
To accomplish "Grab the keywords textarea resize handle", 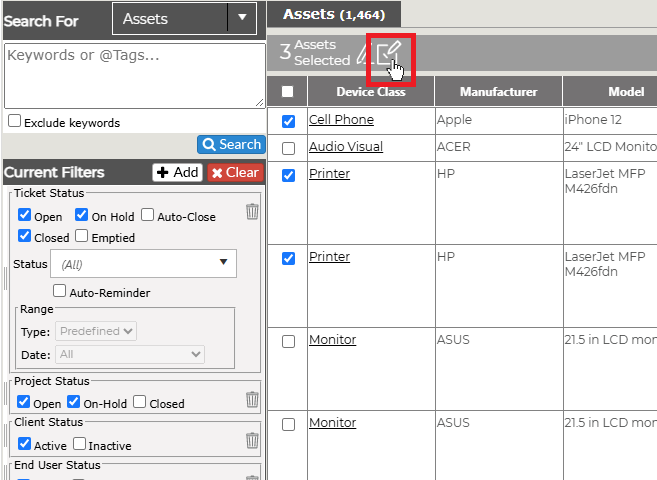I will coord(259,103).
